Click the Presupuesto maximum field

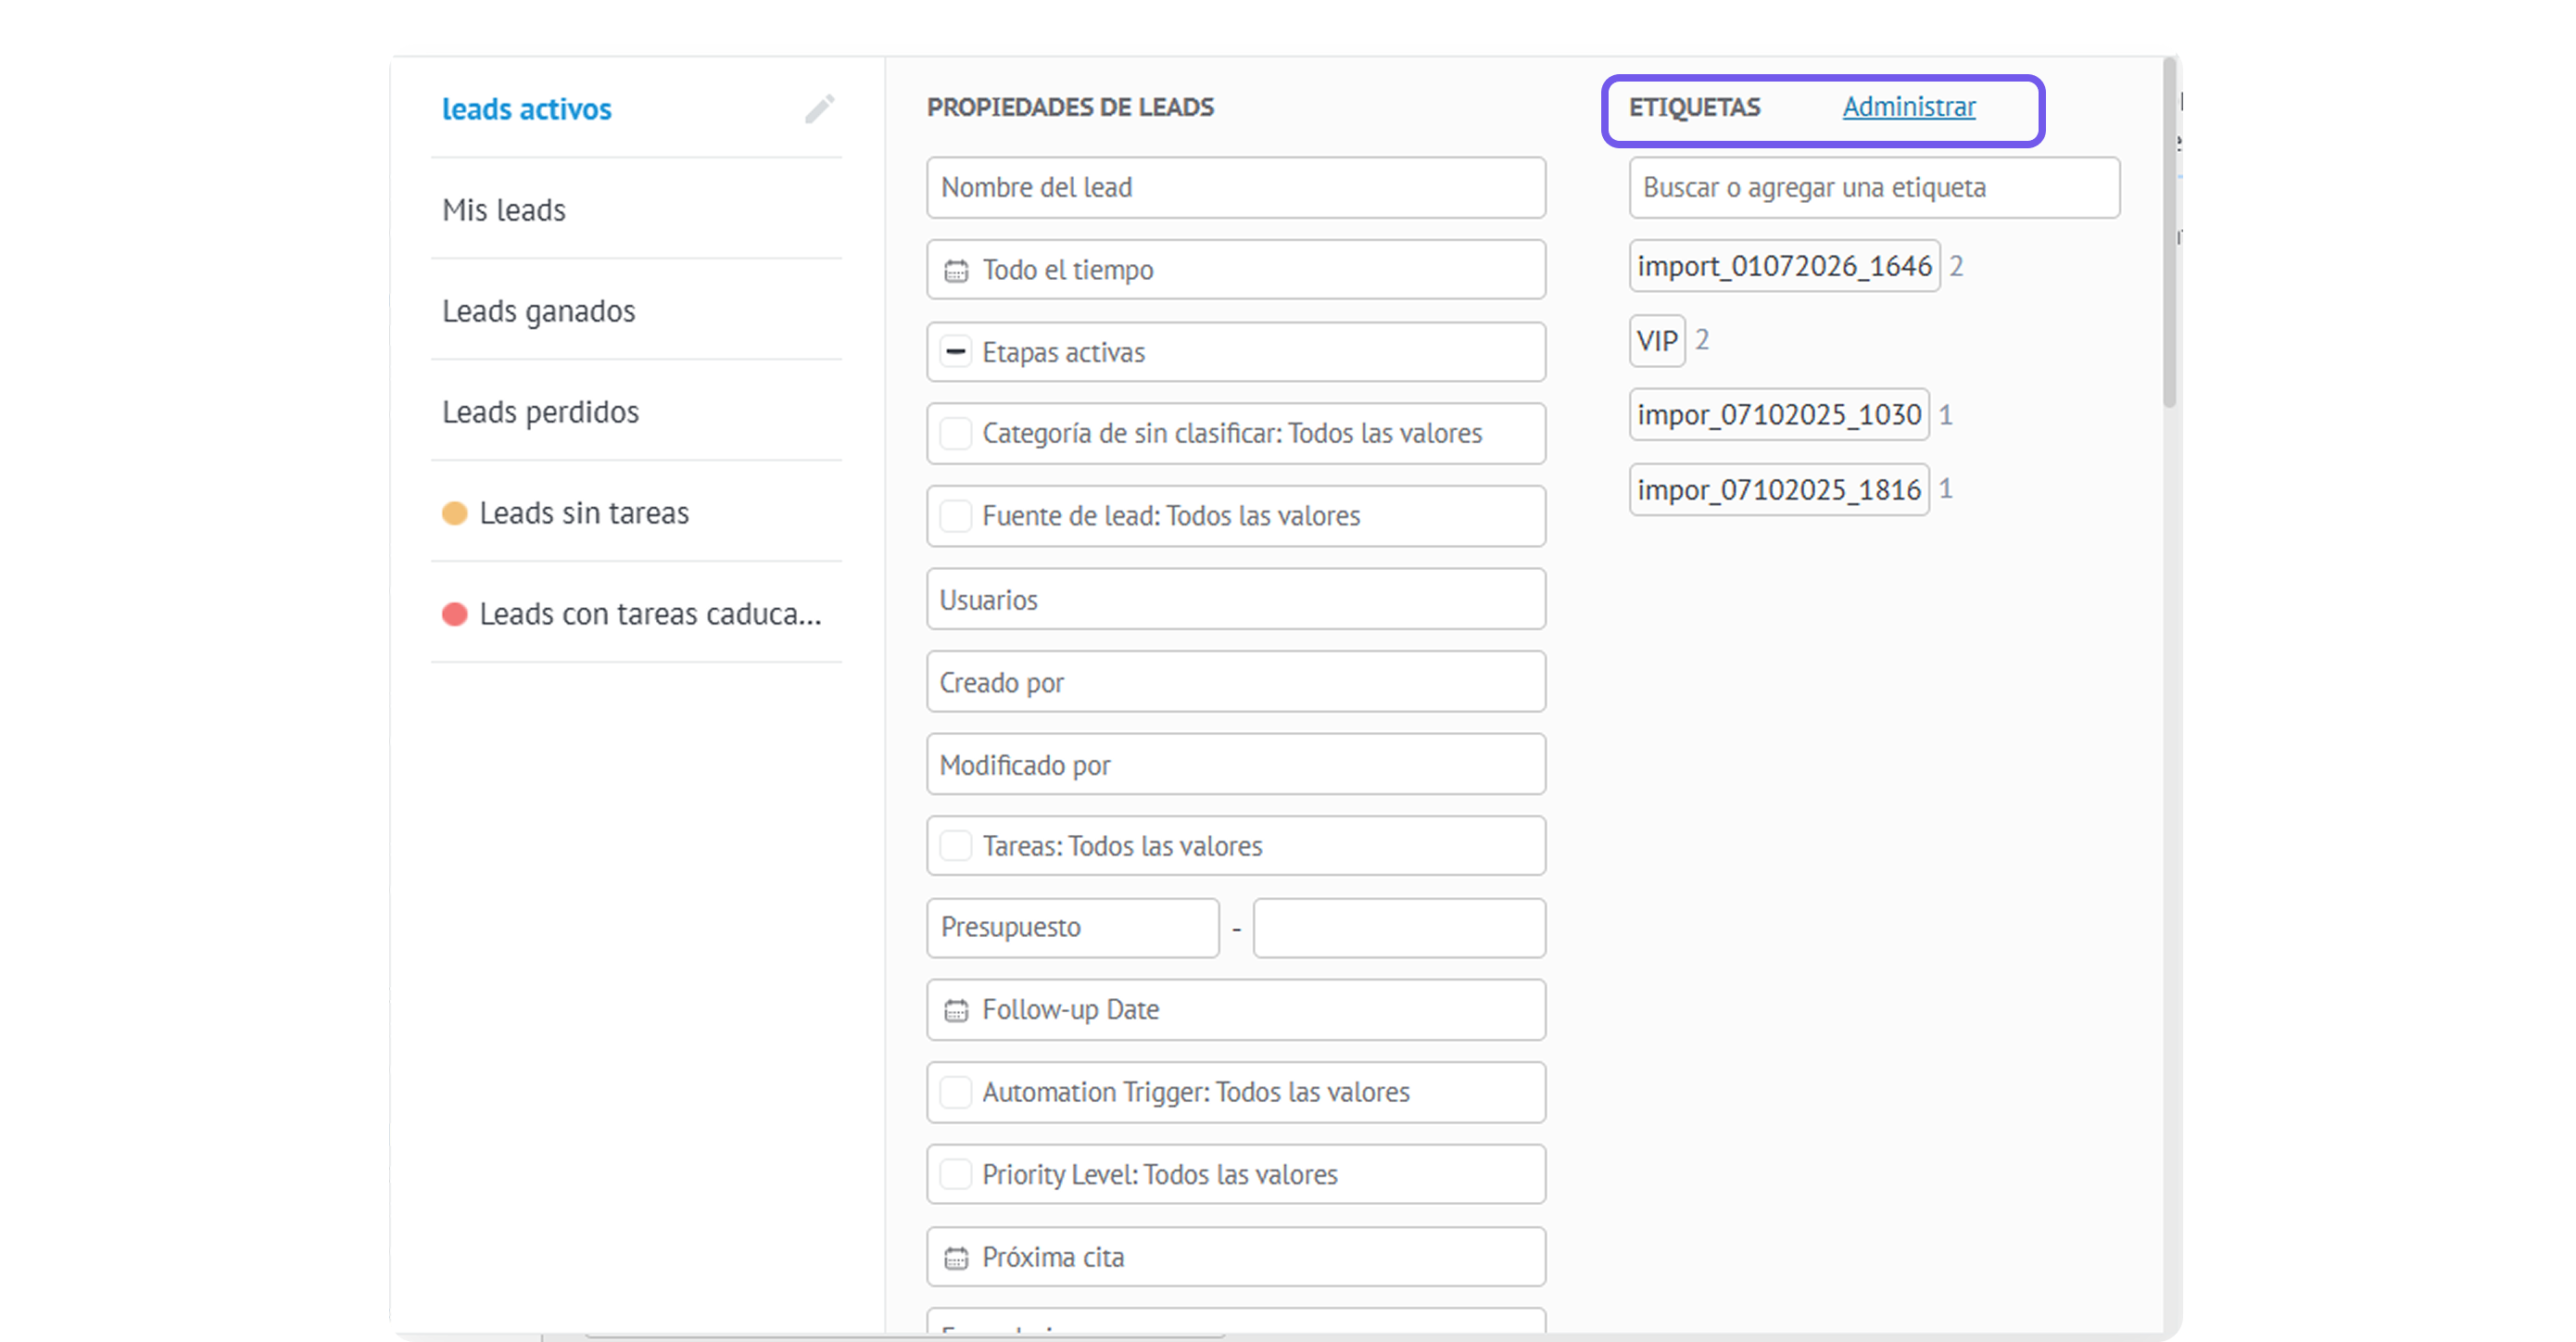click(x=1399, y=928)
